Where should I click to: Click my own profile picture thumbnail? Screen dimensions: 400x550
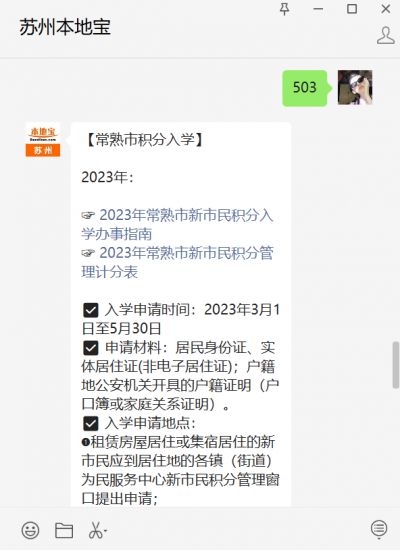point(355,88)
